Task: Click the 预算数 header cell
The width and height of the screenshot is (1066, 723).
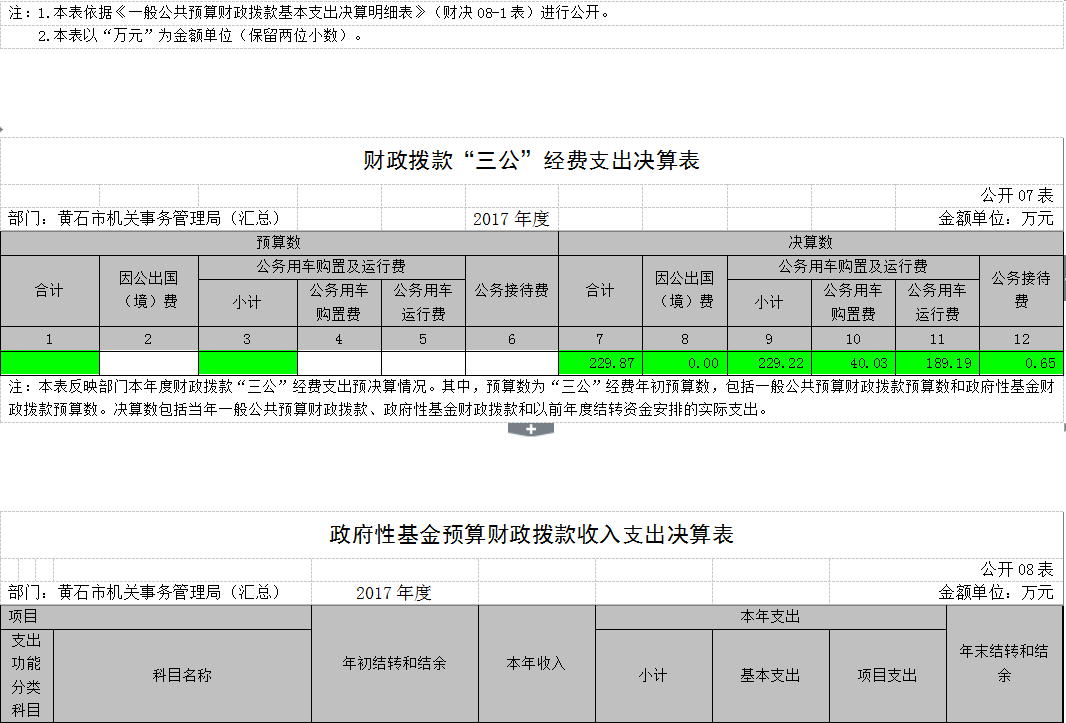Action: click(x=279, y=243)
